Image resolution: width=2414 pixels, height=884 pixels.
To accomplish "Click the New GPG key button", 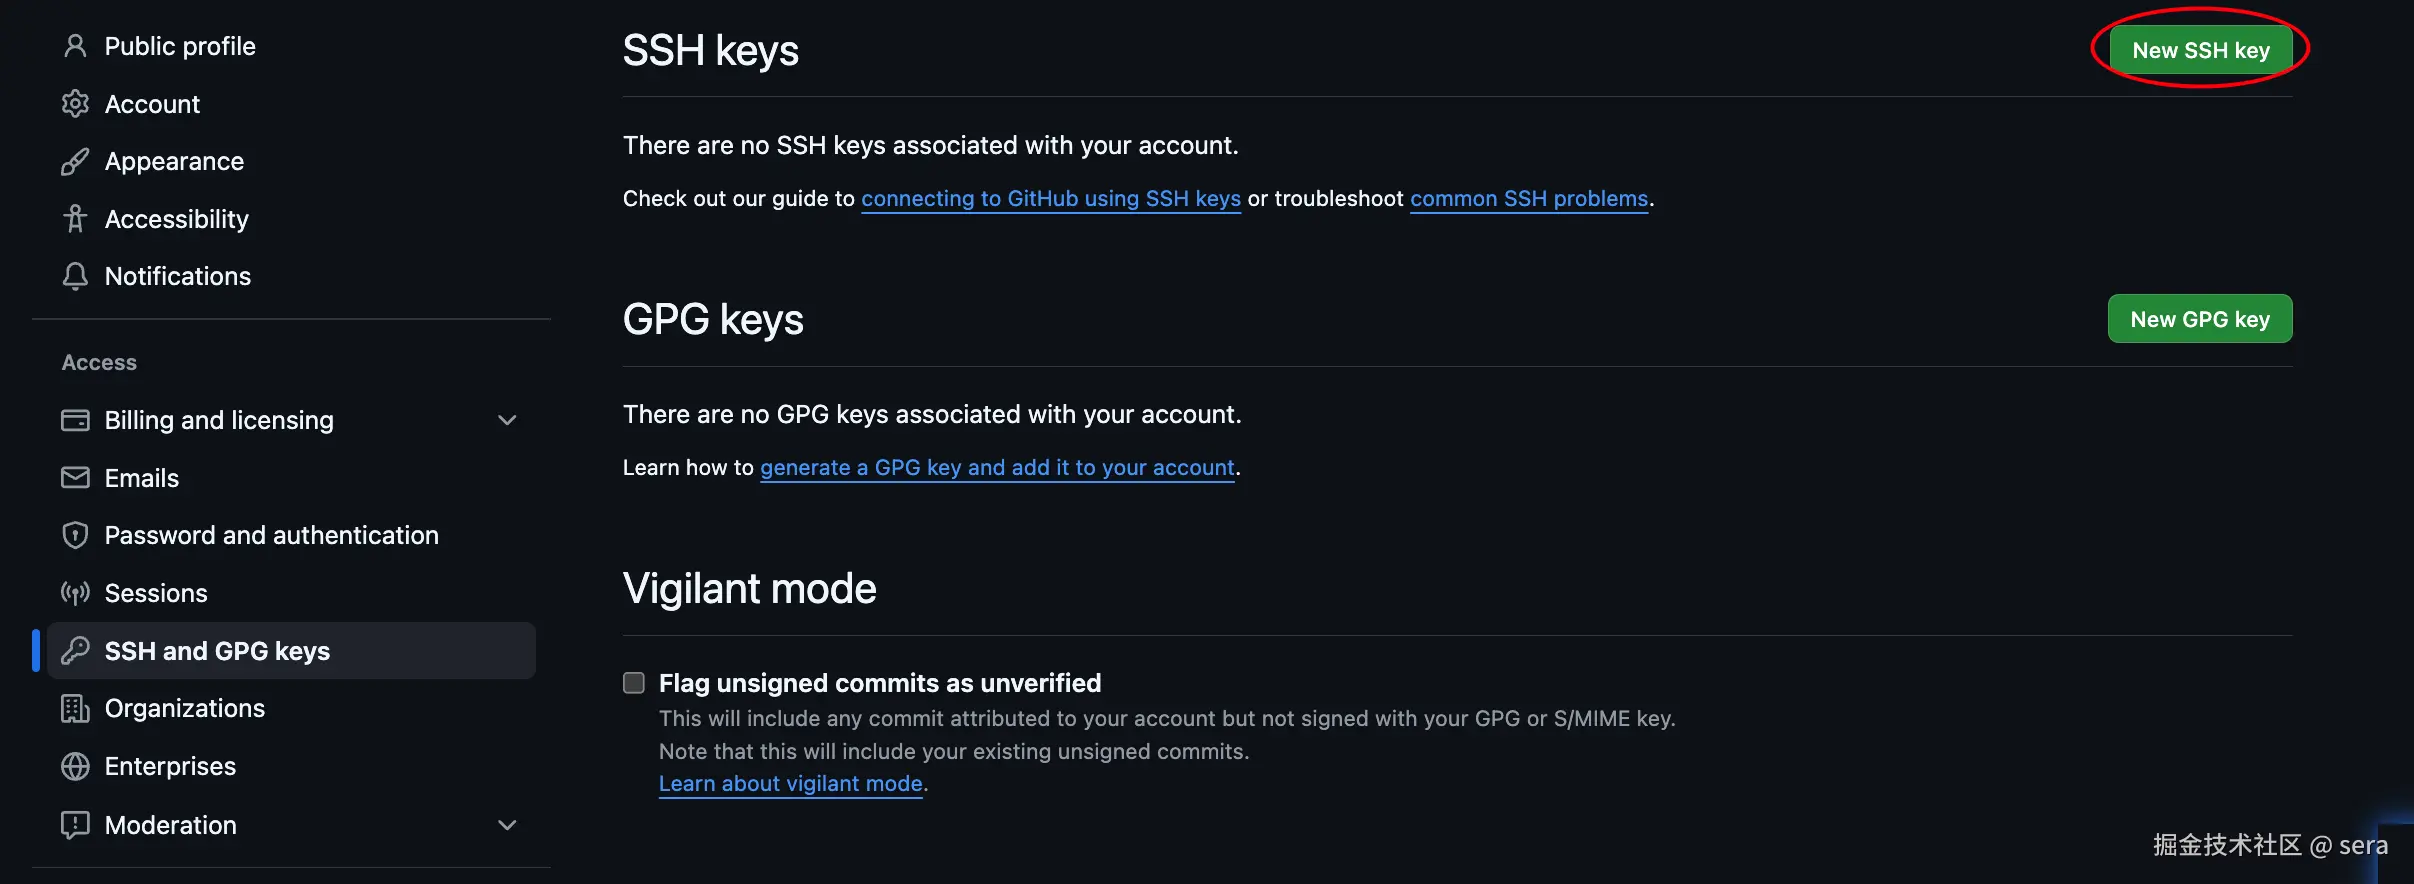I will click(2199, 318).
